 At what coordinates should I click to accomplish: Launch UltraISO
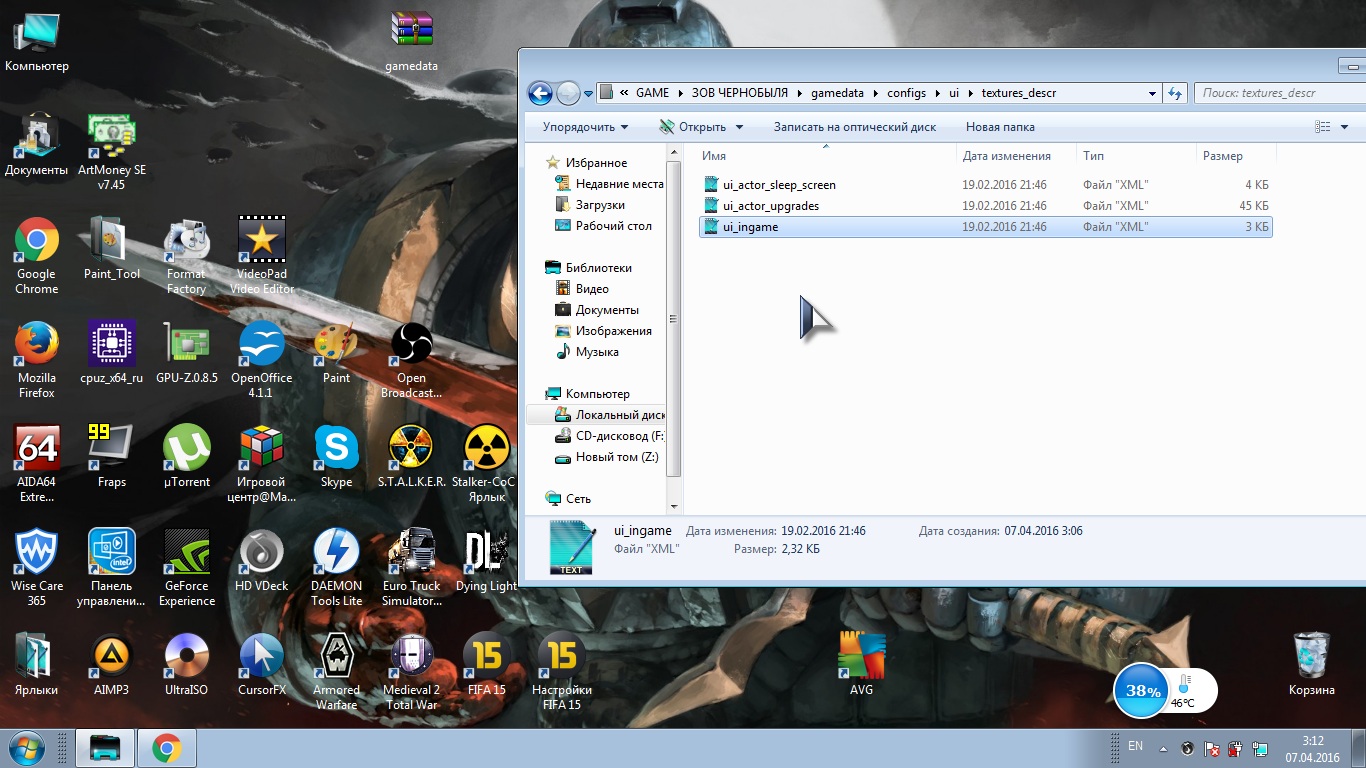(x=187, y=664)
